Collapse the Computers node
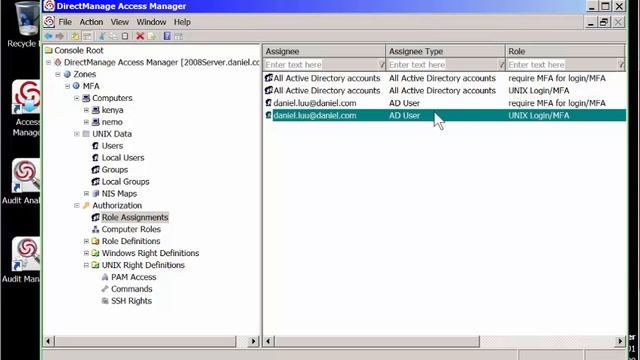 point(77,98)
